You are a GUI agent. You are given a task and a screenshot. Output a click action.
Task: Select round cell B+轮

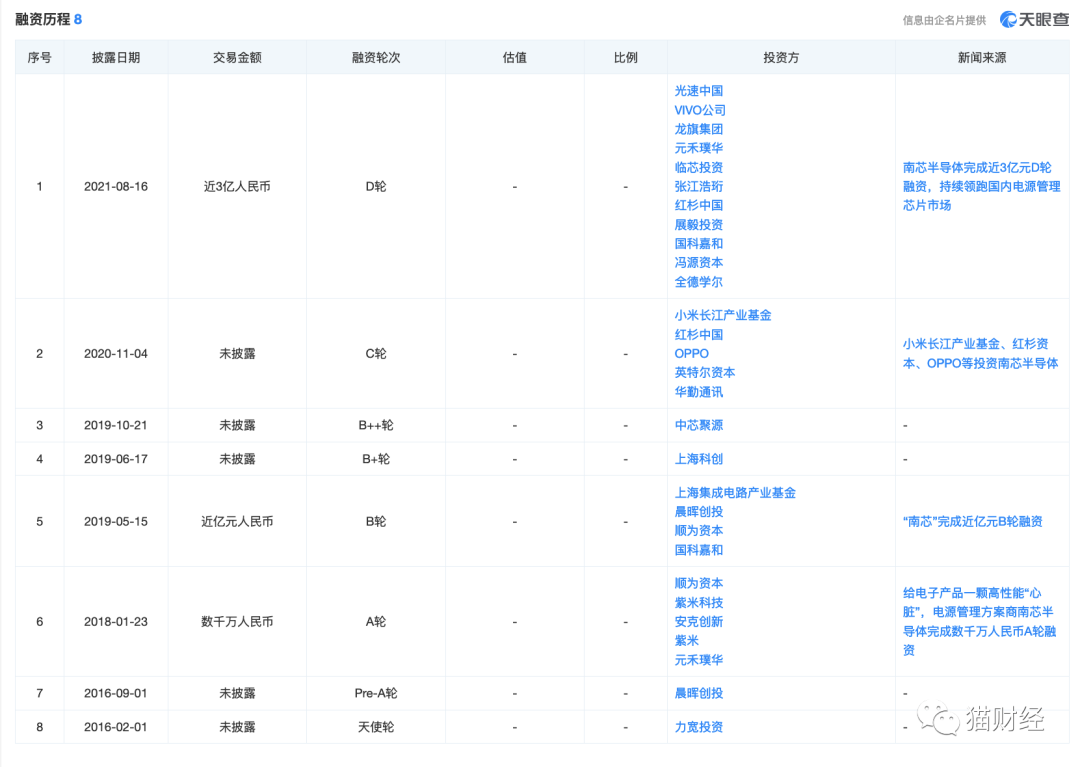point(375,459)
